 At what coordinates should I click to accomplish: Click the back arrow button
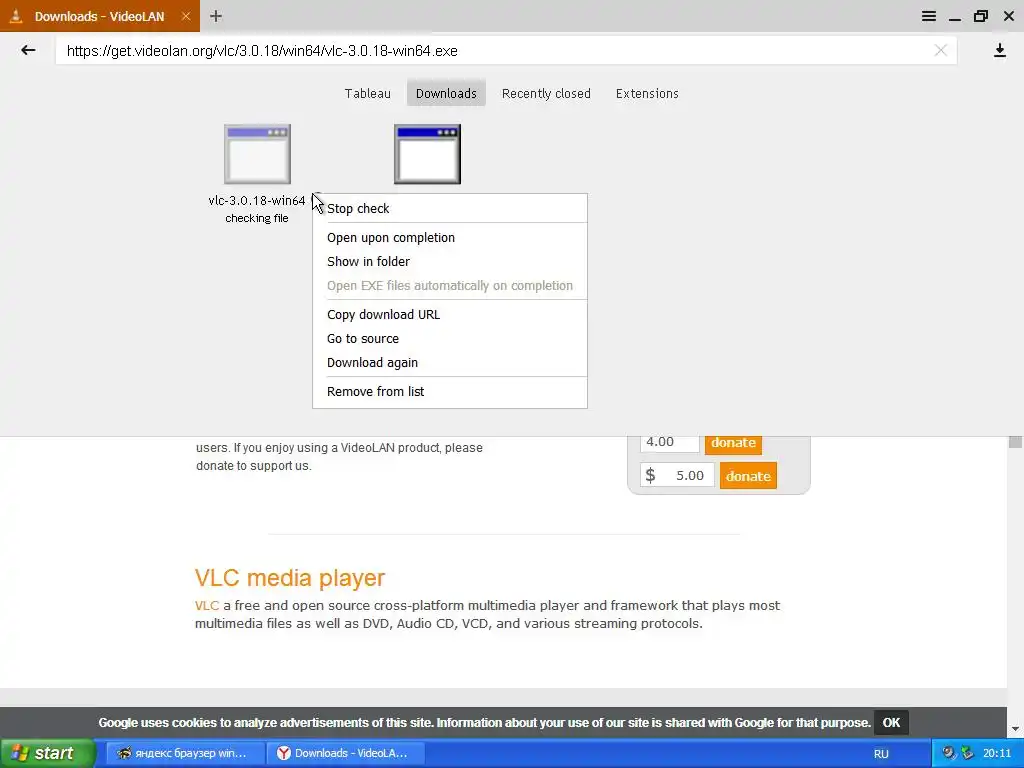tap(27, 50)
